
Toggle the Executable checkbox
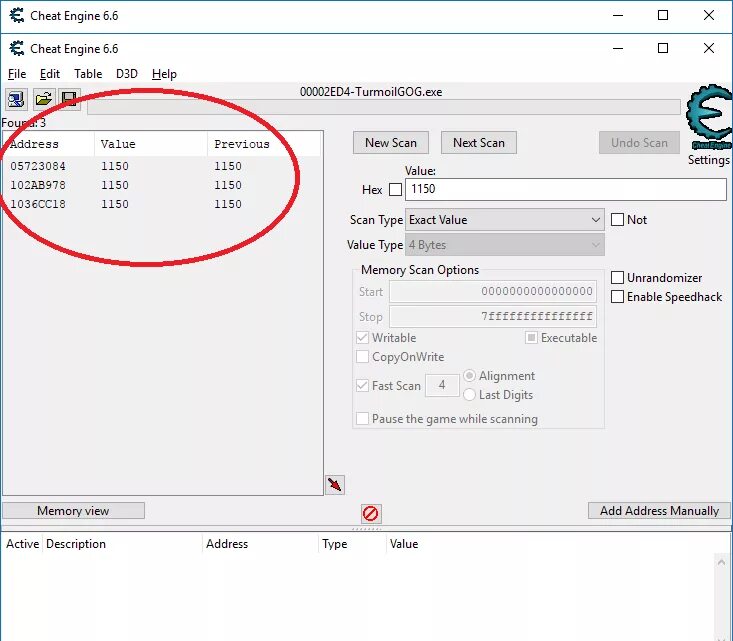pos(531,338)
